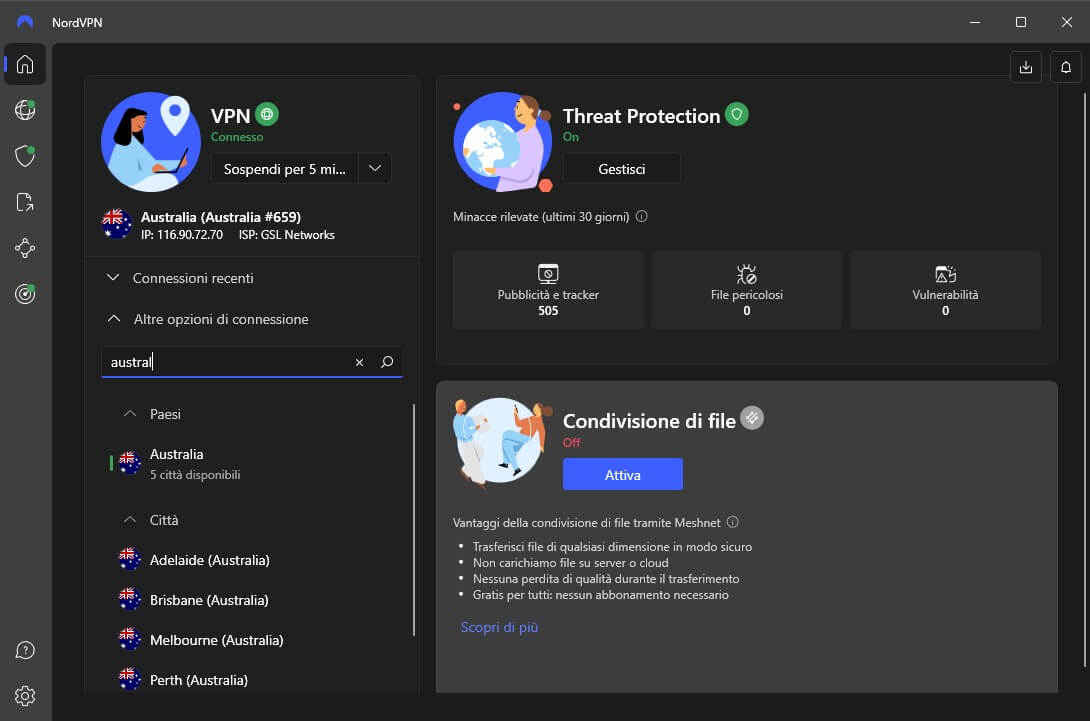This screenshot has width=1090, height=721.
Task: Click the Threat Protection globe illustration
Action: pos(503,142)
